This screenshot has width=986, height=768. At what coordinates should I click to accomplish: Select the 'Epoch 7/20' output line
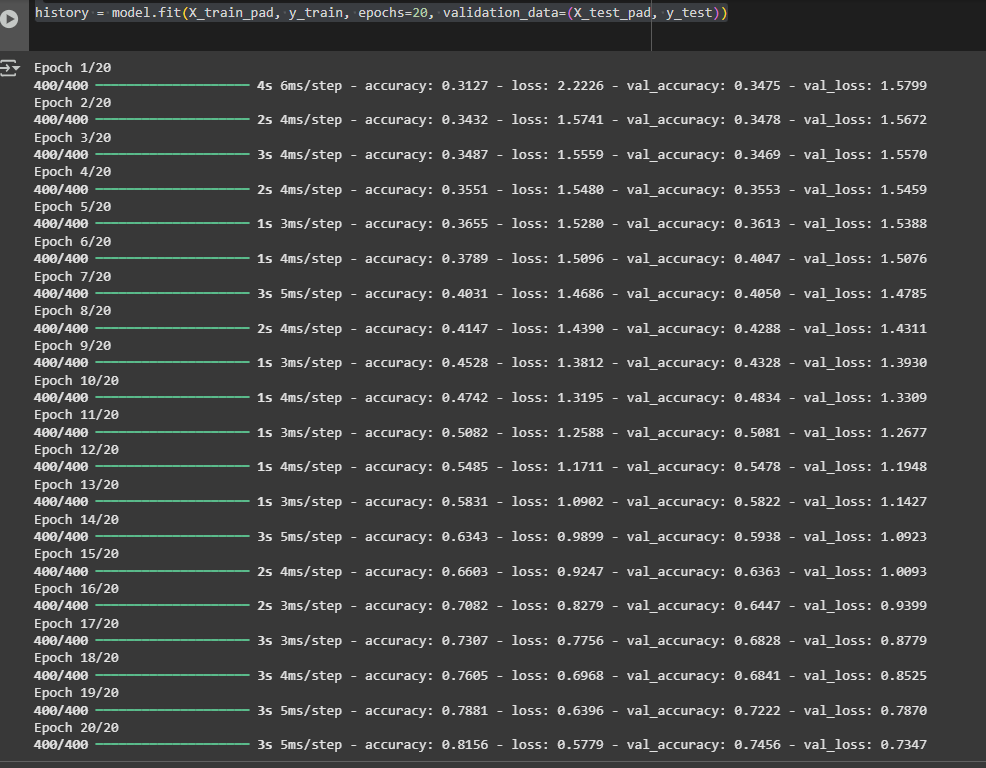pyautogui.click(x=72, y=276)
